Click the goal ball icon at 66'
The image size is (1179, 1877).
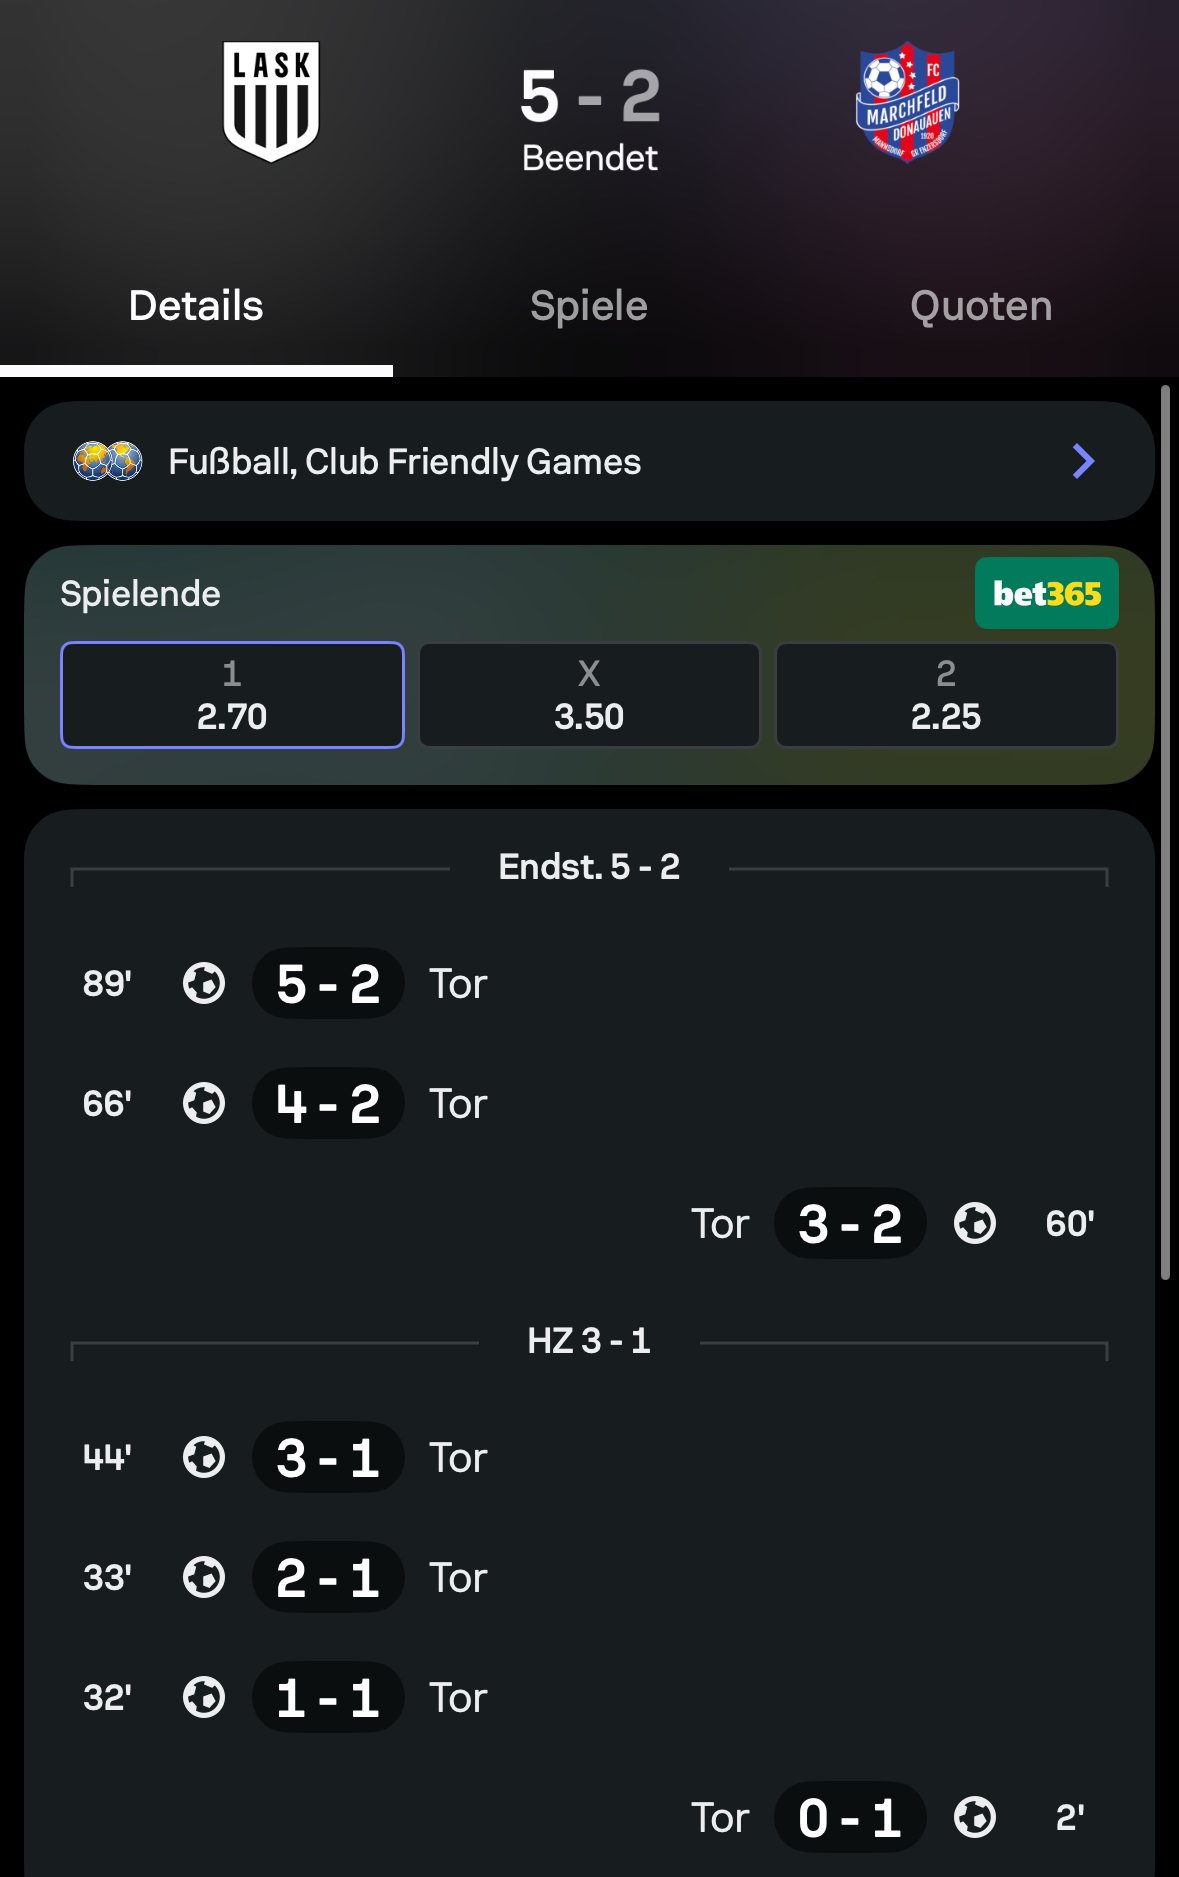pyautogui.click(x=204, y=1103)
